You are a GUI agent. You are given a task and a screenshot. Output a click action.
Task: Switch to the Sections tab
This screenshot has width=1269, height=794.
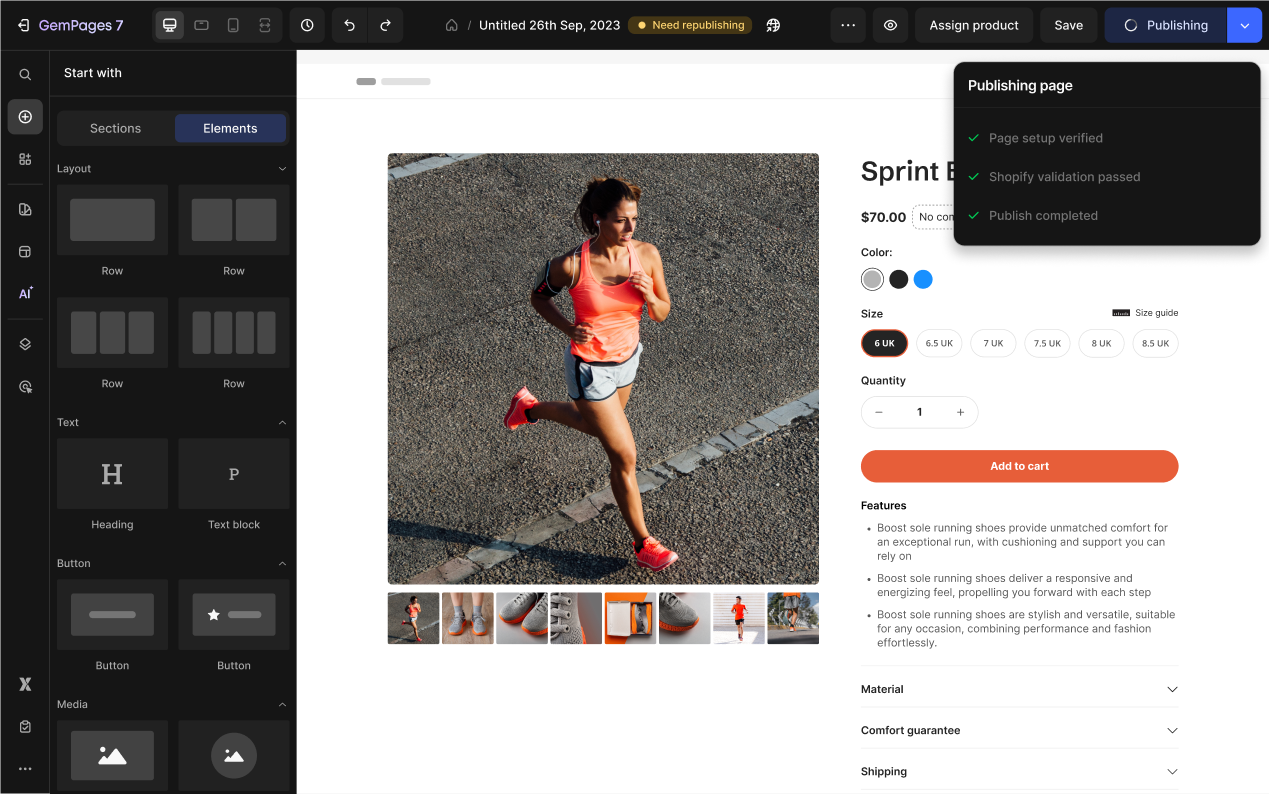(114, 128)
